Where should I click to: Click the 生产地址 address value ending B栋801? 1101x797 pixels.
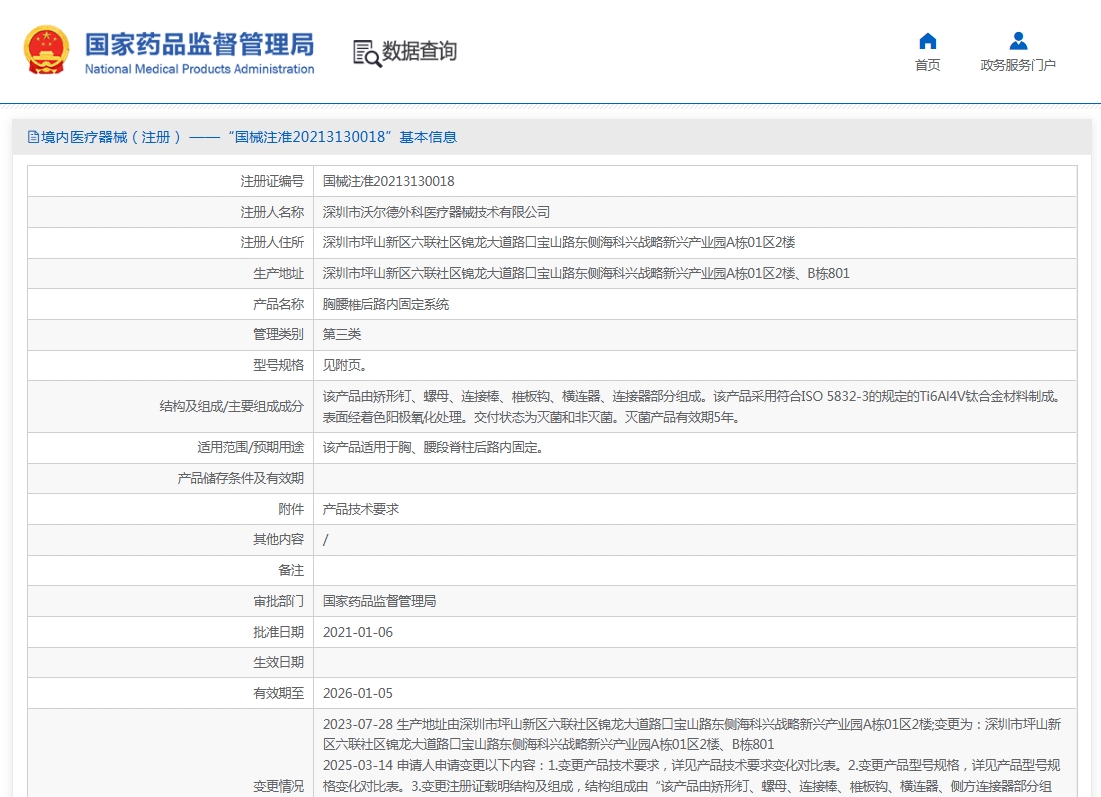pos(586,273)
